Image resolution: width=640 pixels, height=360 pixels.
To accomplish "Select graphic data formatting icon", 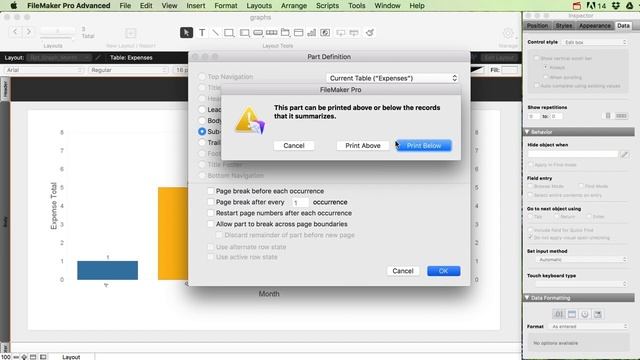I will [598, 314].
